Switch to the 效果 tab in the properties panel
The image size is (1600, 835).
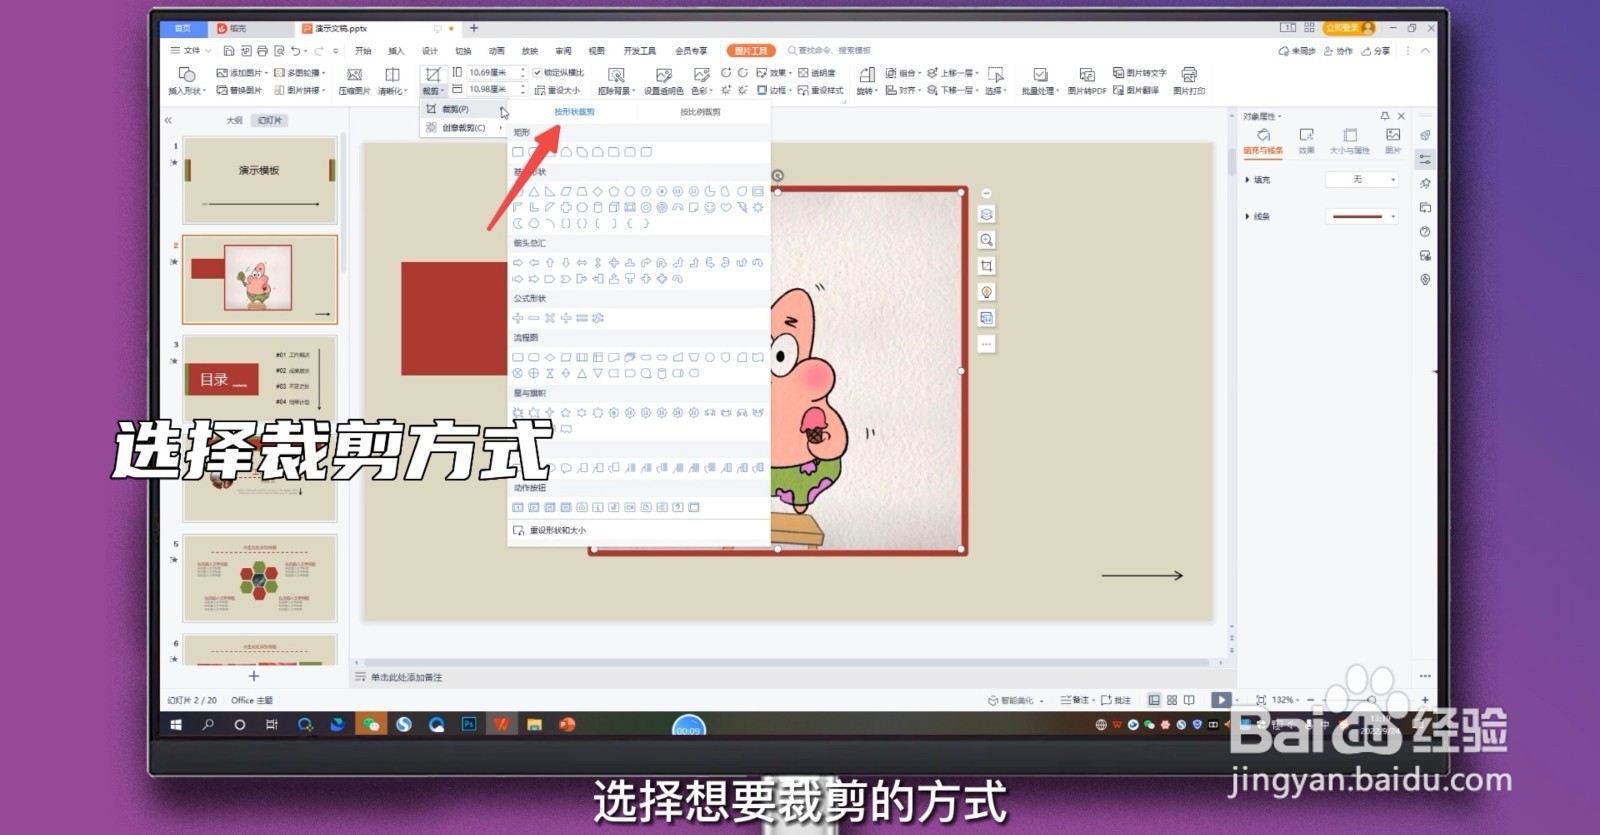click(1307, 140)
